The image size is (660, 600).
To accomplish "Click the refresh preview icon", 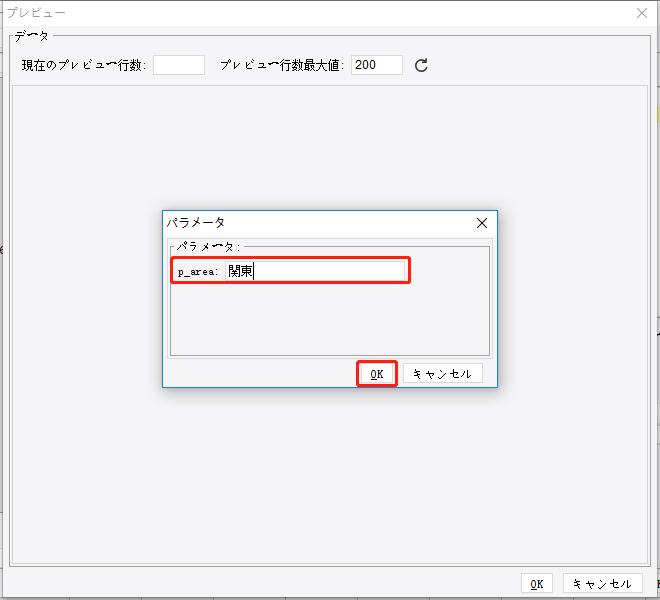I will click(x=421, y=65).
